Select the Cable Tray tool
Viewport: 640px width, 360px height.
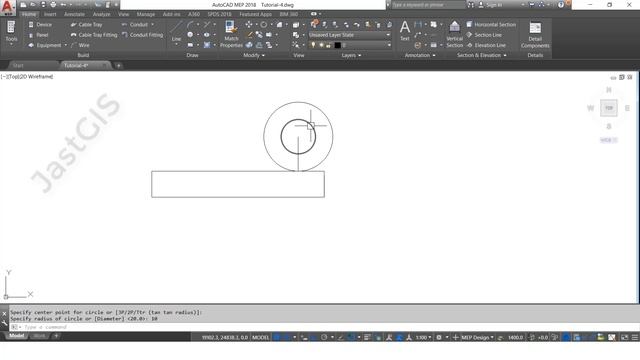coord(86,24)
